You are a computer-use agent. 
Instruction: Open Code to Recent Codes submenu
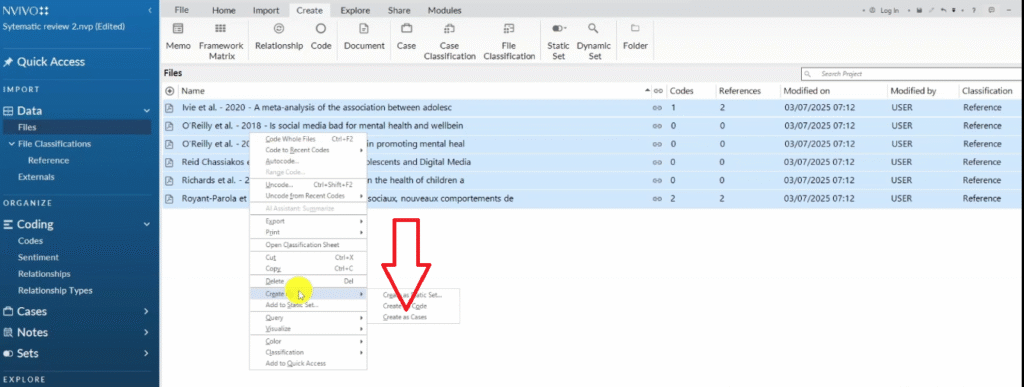(x=308, y=150)
